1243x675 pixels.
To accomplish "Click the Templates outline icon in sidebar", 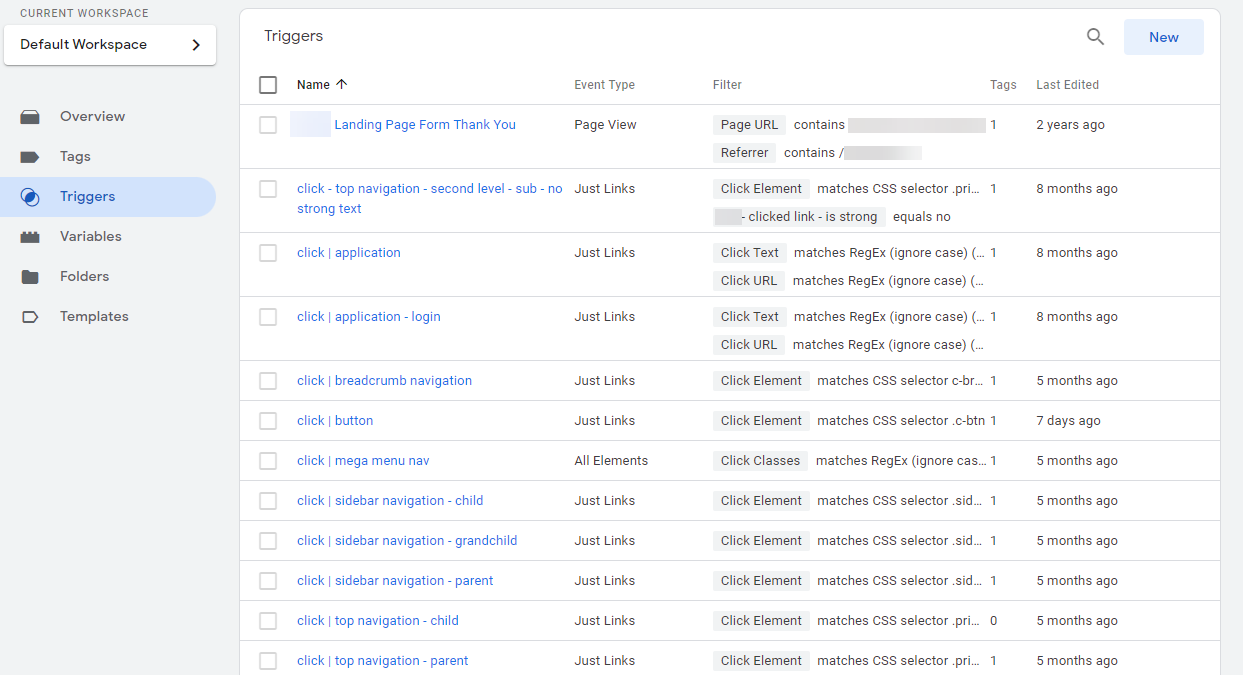I will click(30, 317).
